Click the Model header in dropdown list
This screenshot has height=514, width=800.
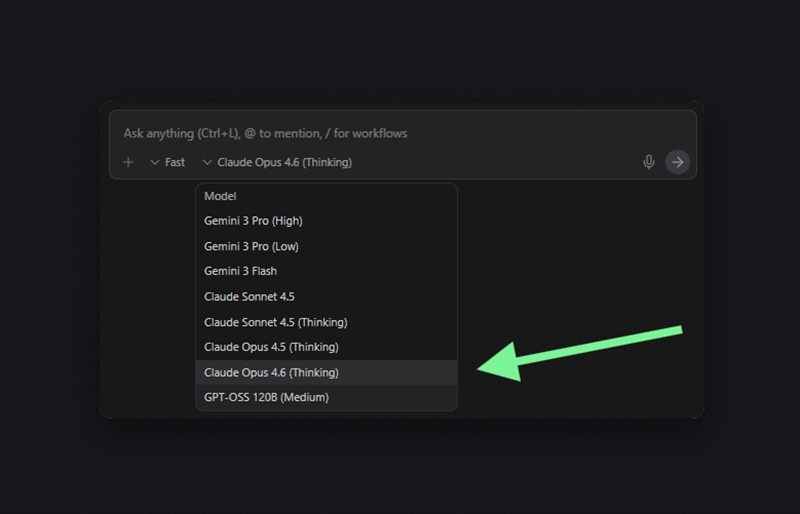pyautogui.click(x=220, y=196)
